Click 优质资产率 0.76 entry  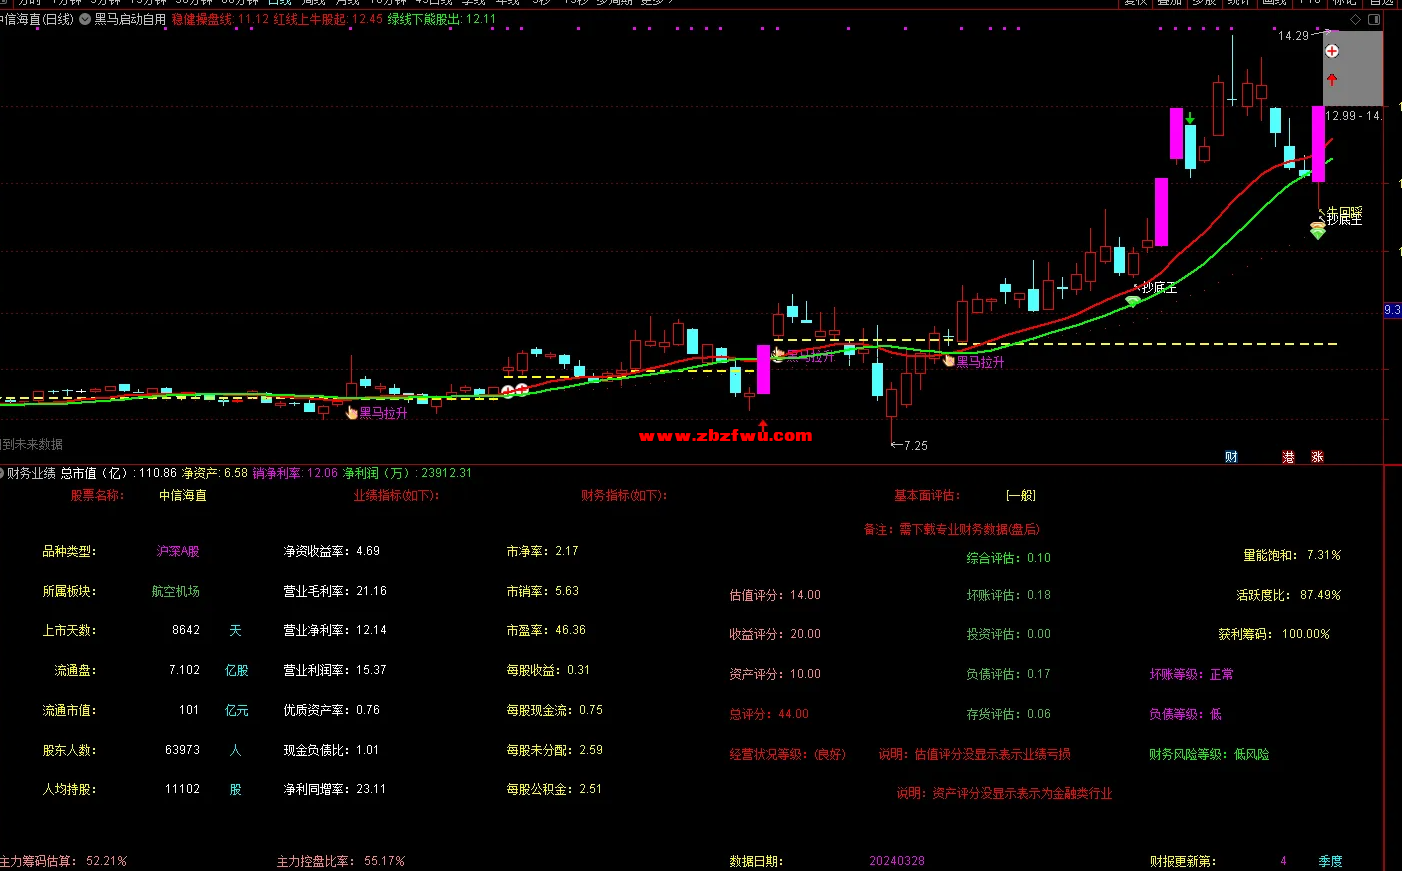pyautogui.click(x=331, y=710)
